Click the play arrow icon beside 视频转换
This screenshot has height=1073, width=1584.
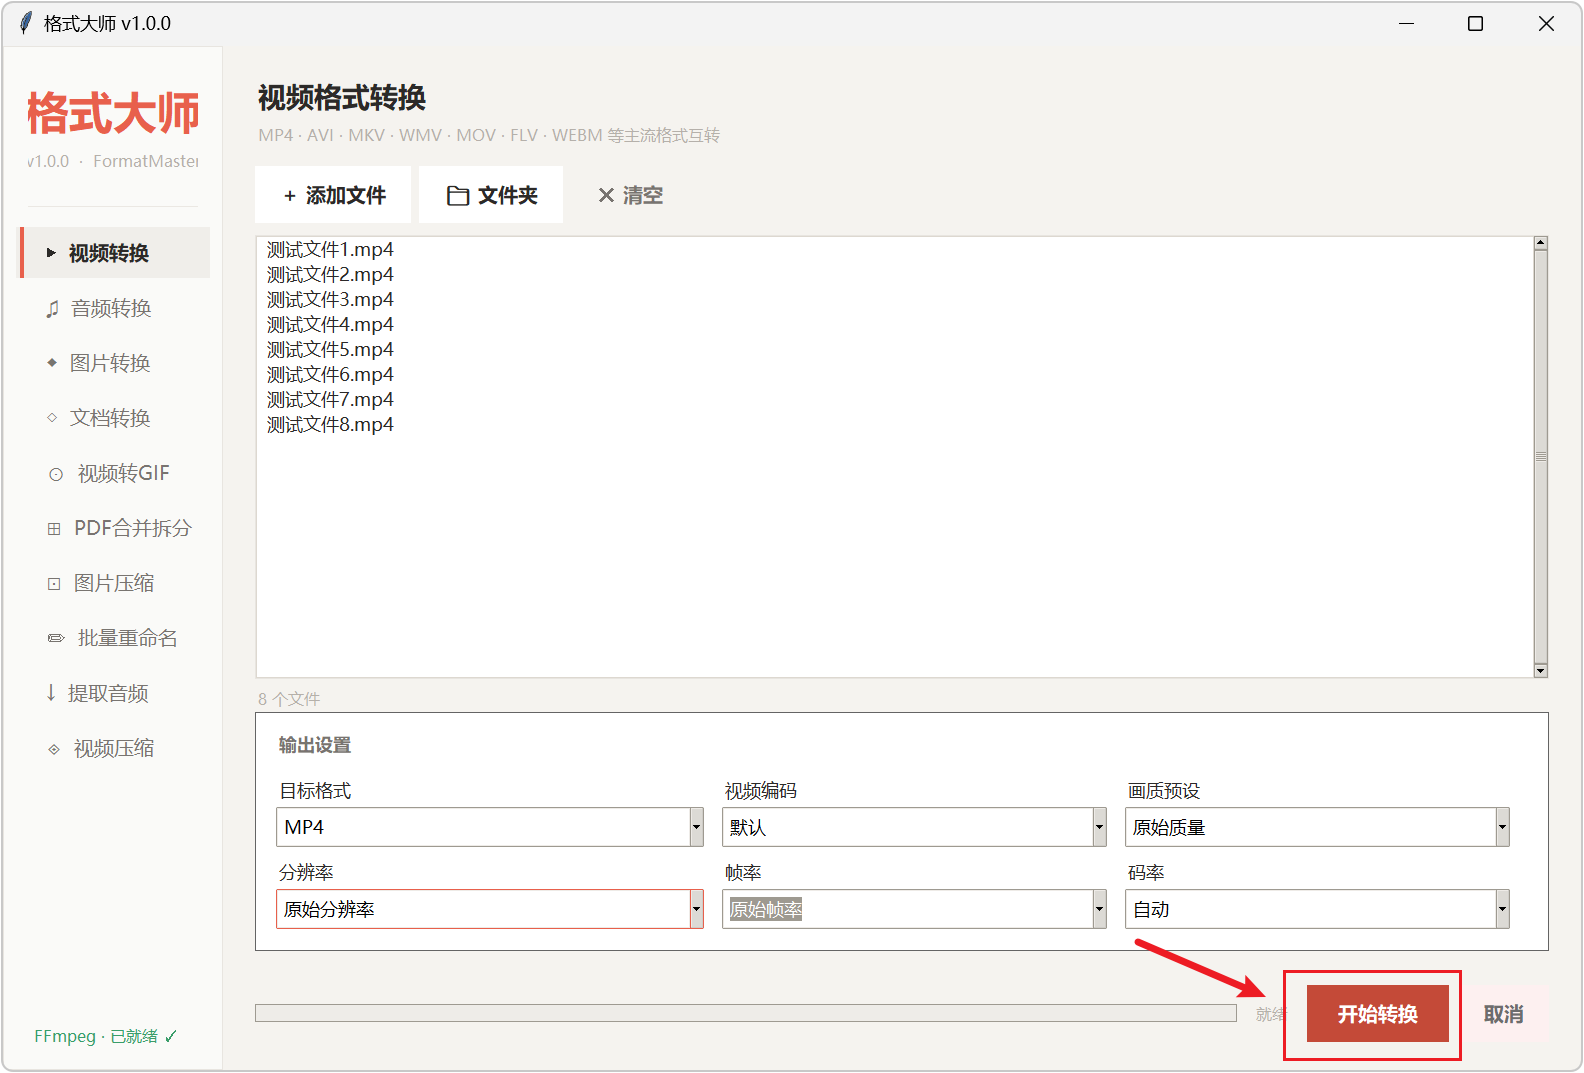tap(51, 253)
